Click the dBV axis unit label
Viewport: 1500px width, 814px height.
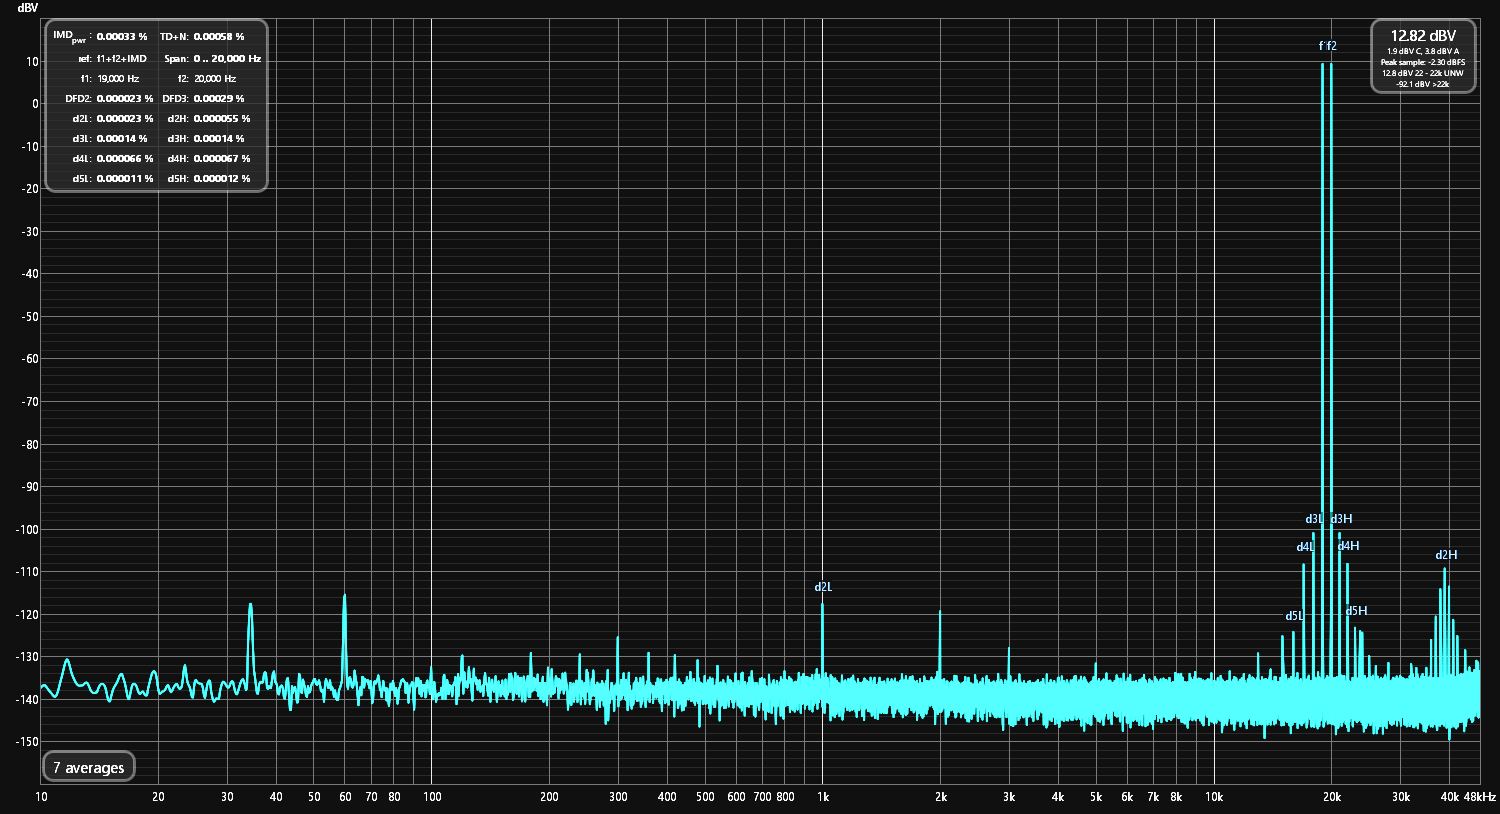[x=28, y=8]
